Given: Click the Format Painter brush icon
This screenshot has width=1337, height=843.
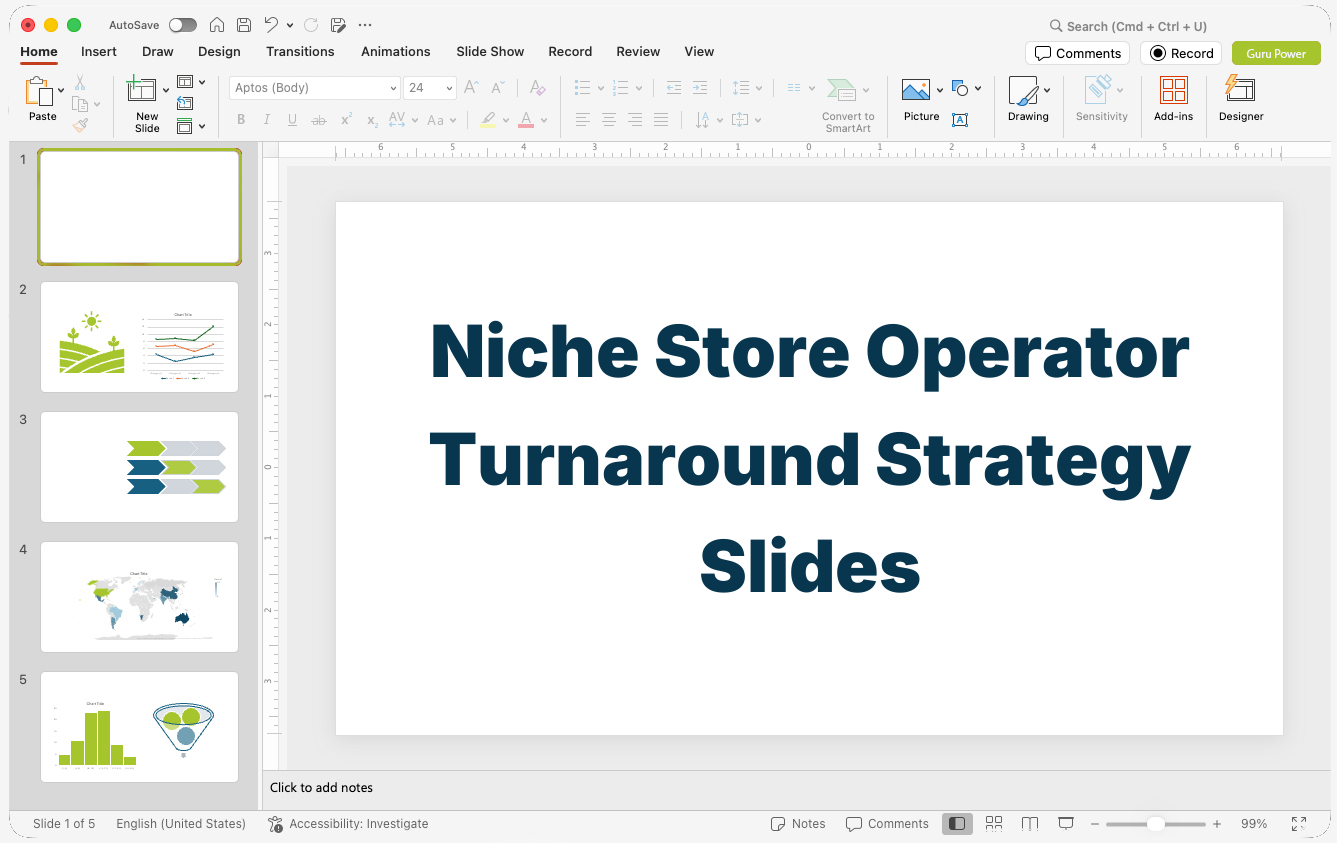Looking at the screenshot, I should tap(80, 125).
